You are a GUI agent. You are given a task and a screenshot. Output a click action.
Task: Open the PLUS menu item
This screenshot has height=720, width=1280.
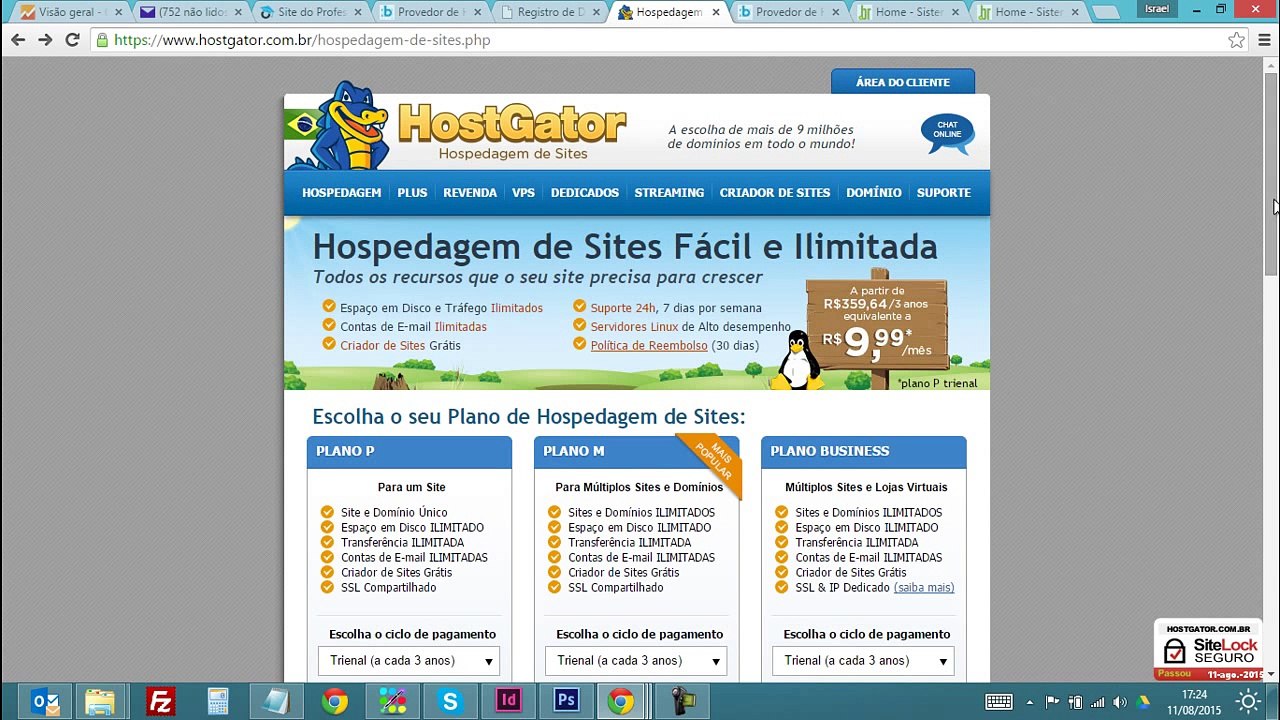(412, 193)
